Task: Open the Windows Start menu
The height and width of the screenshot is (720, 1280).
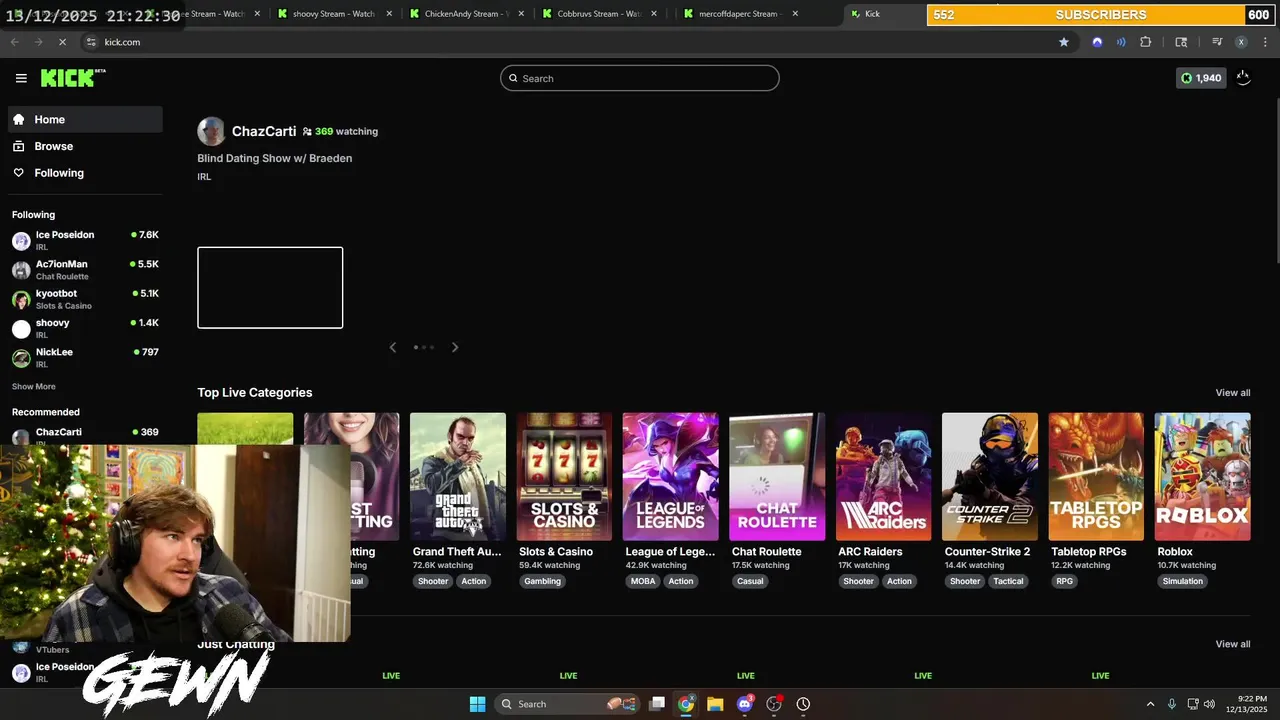Action: click(x=477, y=704)
